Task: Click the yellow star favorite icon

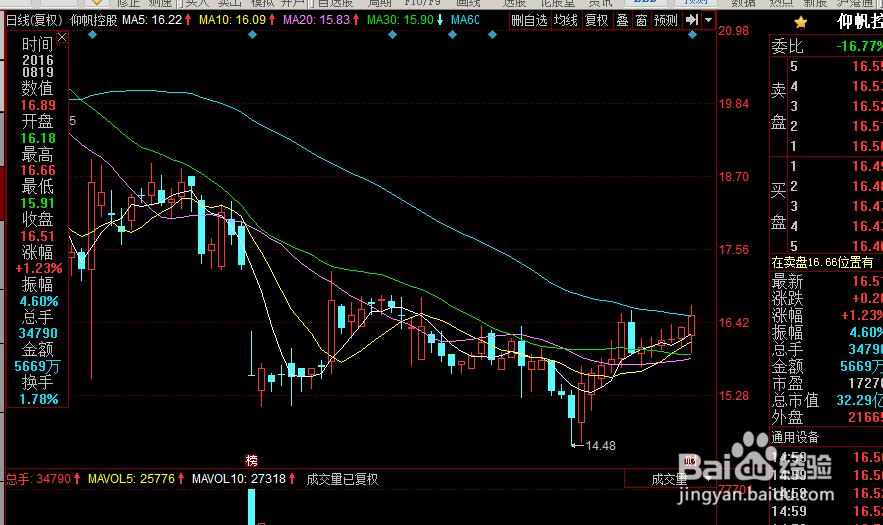Action: (x=800, y=23)
